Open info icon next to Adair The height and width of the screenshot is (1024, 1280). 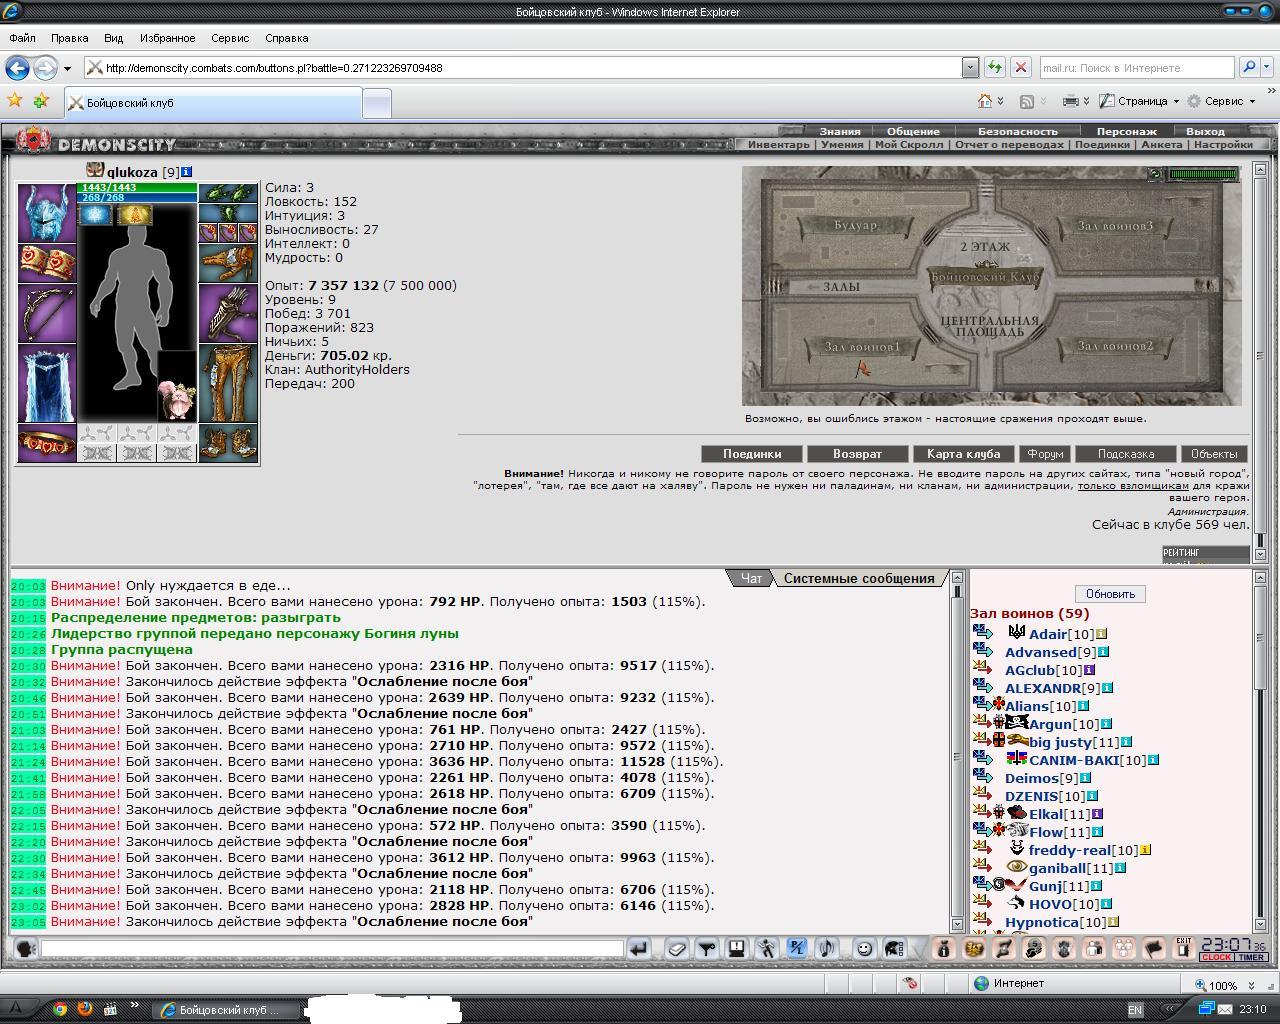click(x=1101, y=634)
